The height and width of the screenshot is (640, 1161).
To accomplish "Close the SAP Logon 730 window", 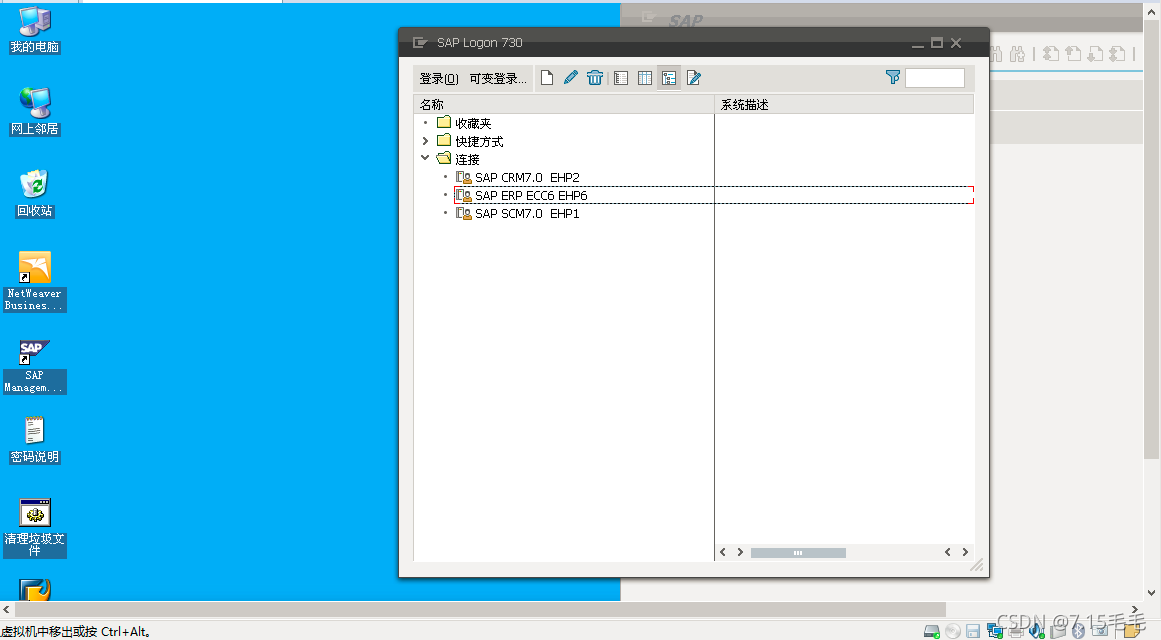I will point(956,43).
